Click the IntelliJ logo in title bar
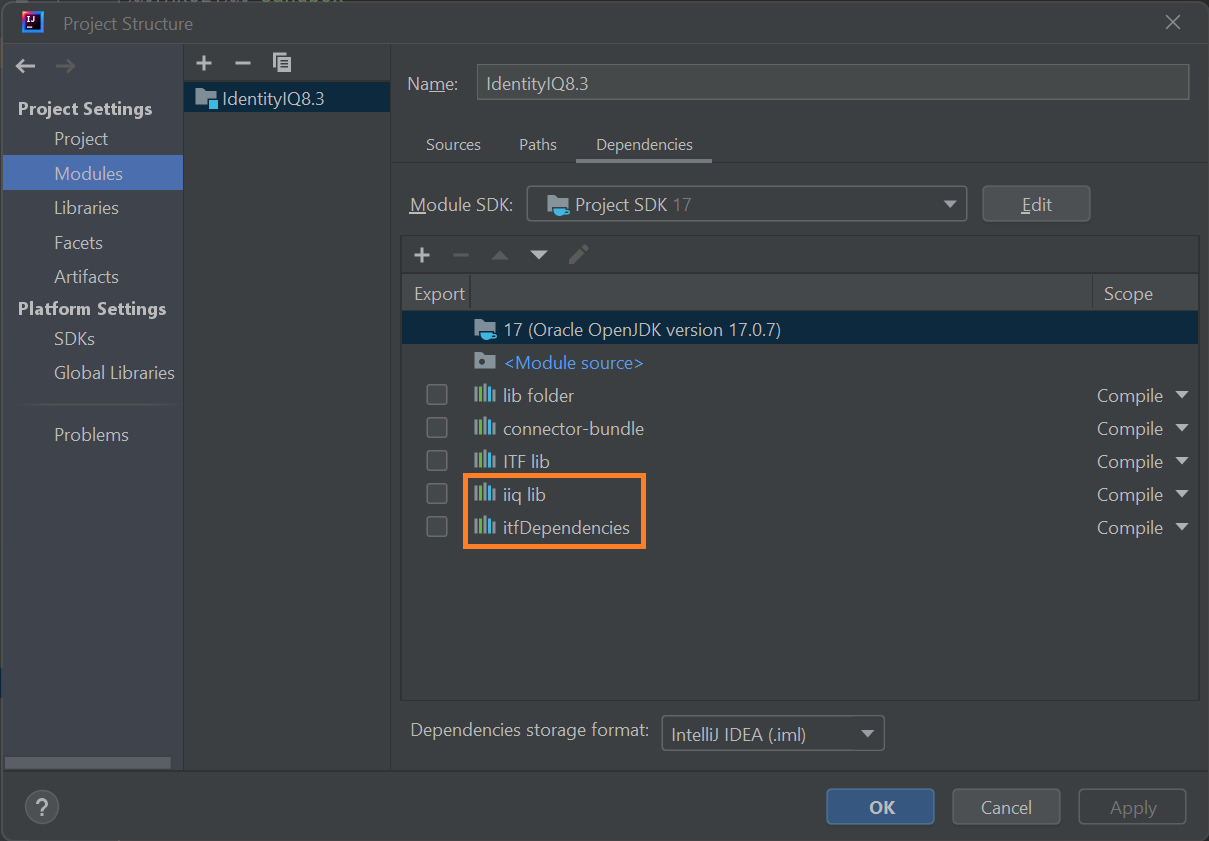The height and width of the screenshot is (841, 1209). coord(32,22)
